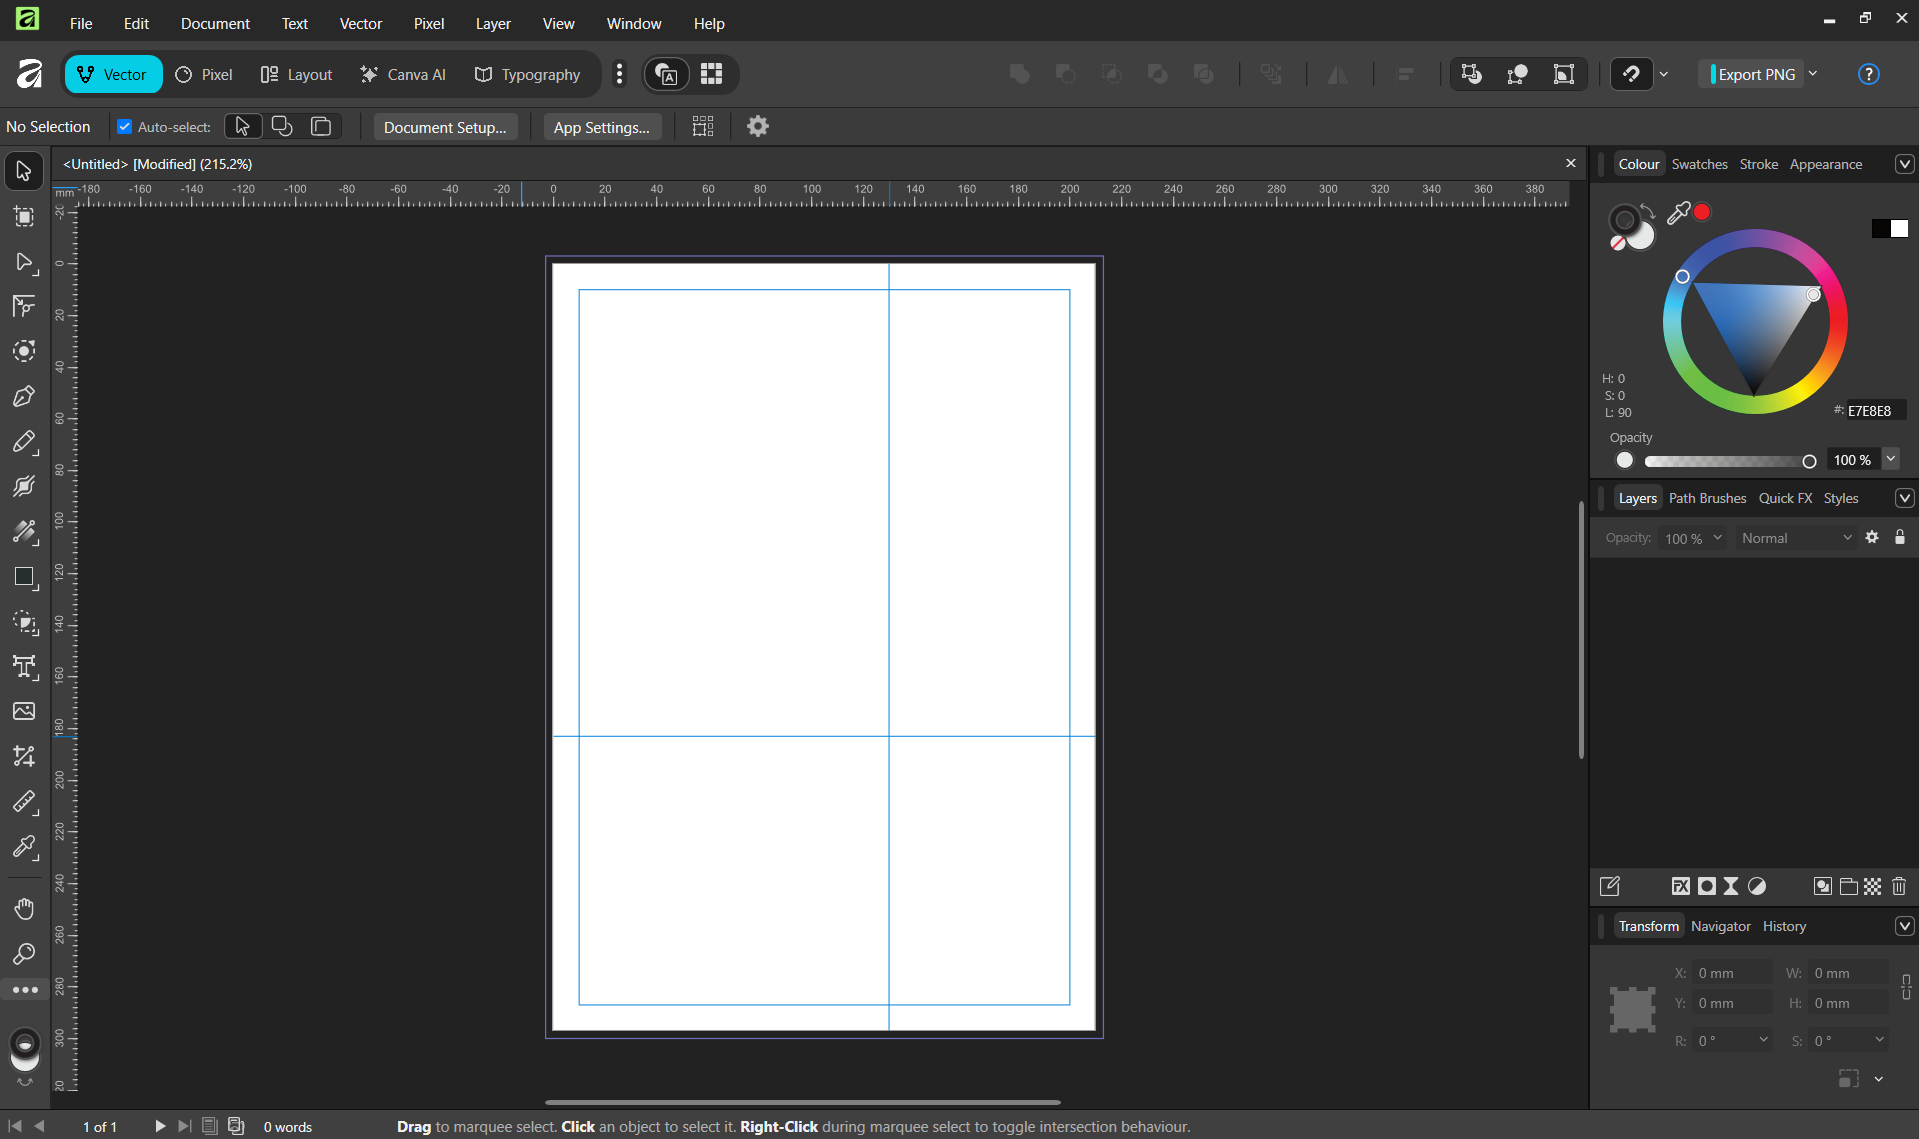Select the Node tool
This screenshot has width=1919, height=1139.
tap(24, 262)
